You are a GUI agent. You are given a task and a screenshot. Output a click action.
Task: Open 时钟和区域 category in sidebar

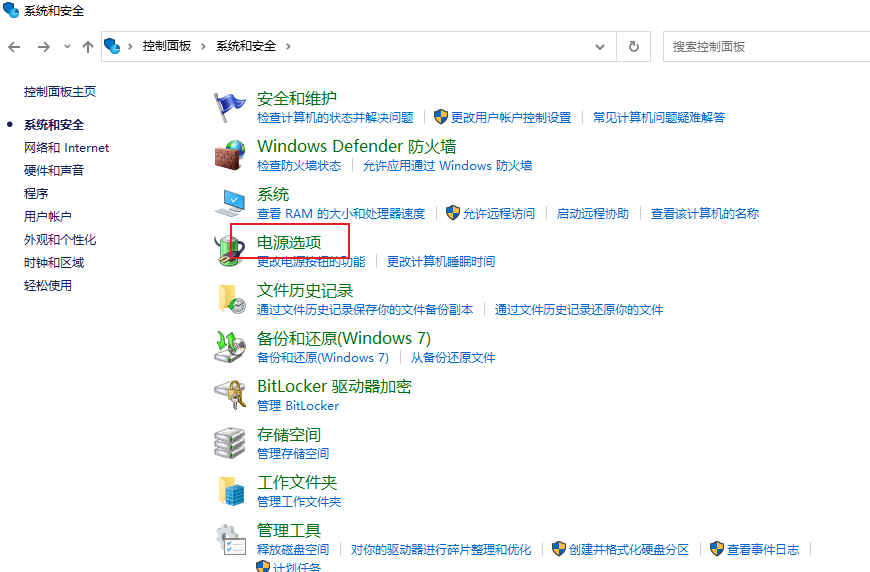tap(54, 262)
